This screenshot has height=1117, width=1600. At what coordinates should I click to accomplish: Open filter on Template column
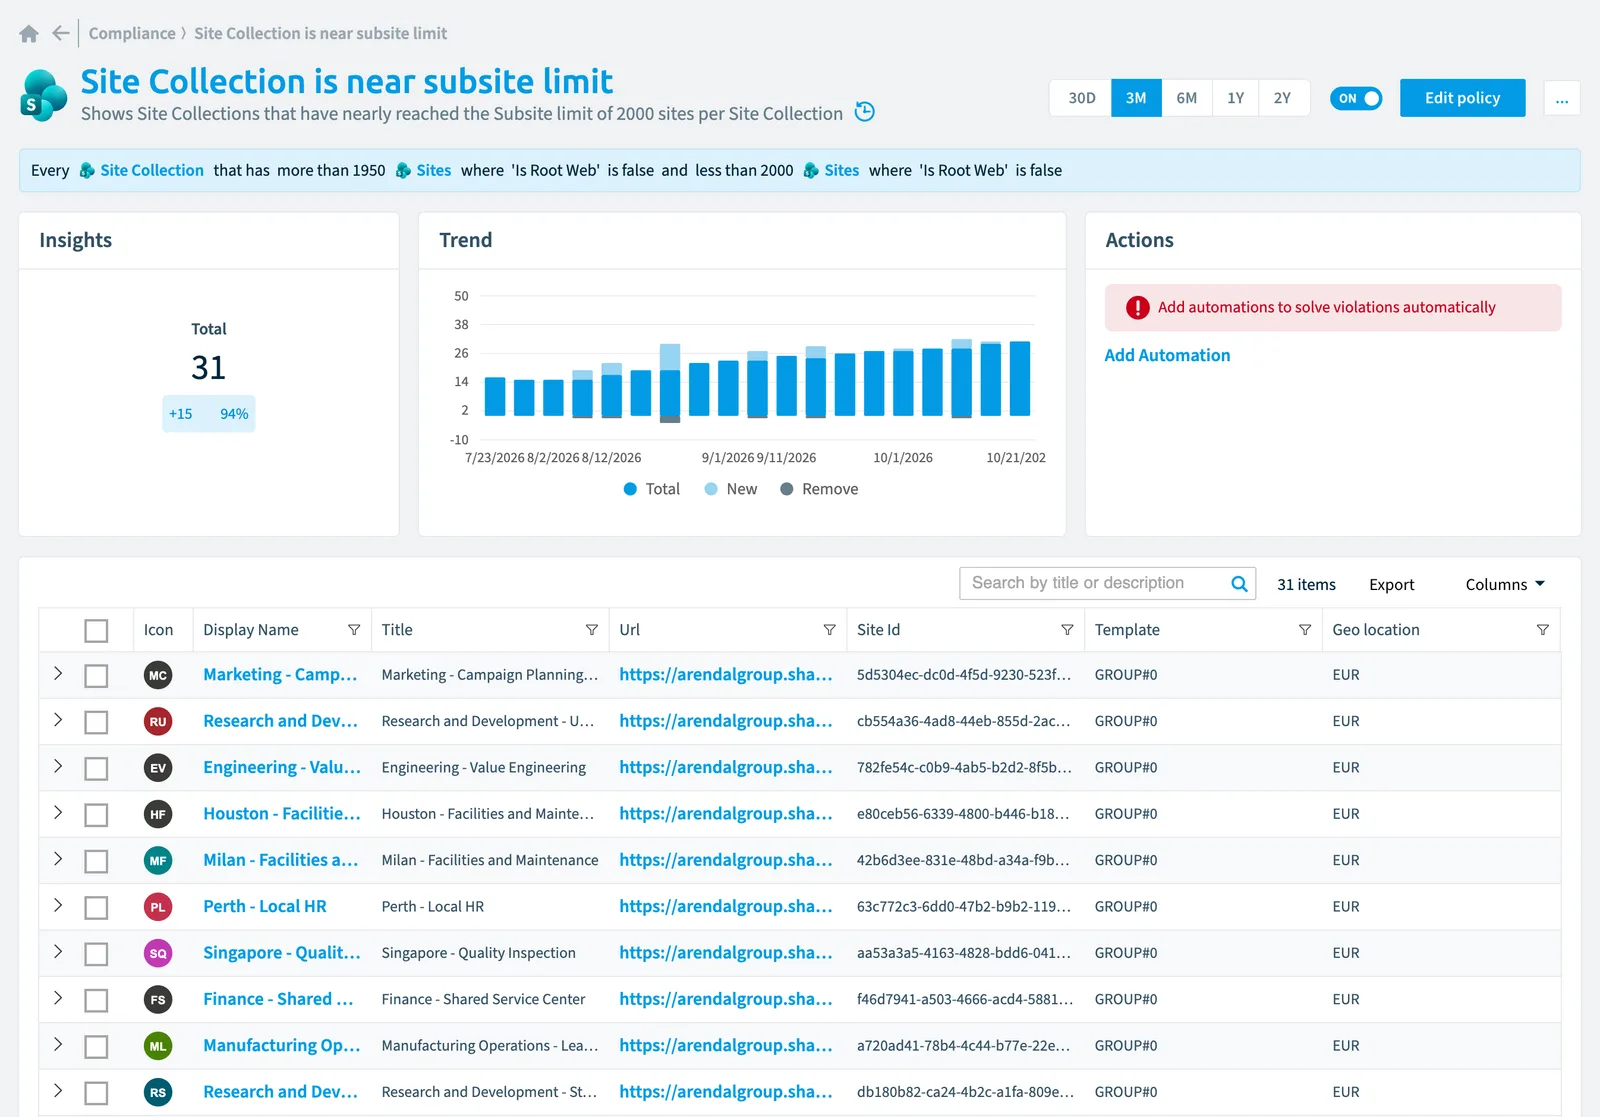point(1305,630)
